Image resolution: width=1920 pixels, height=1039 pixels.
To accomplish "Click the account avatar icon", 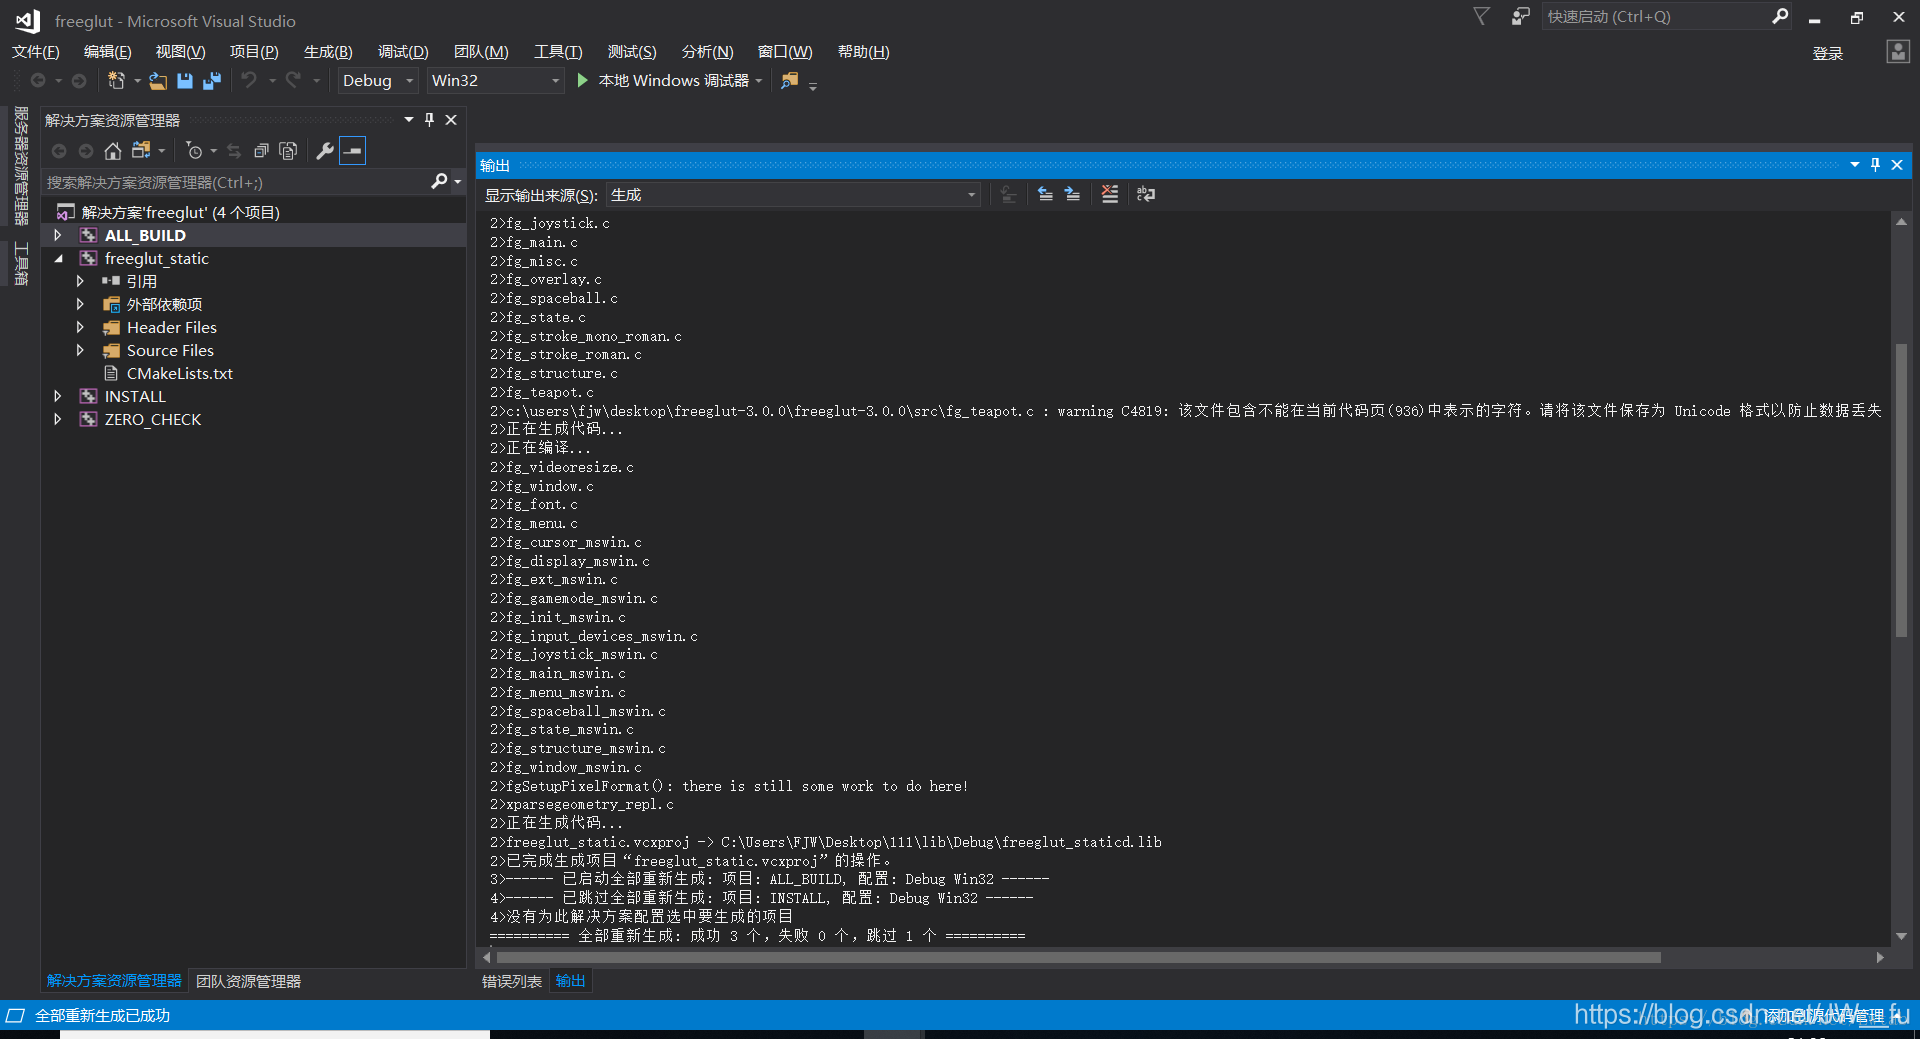I will click(1897, 51).
